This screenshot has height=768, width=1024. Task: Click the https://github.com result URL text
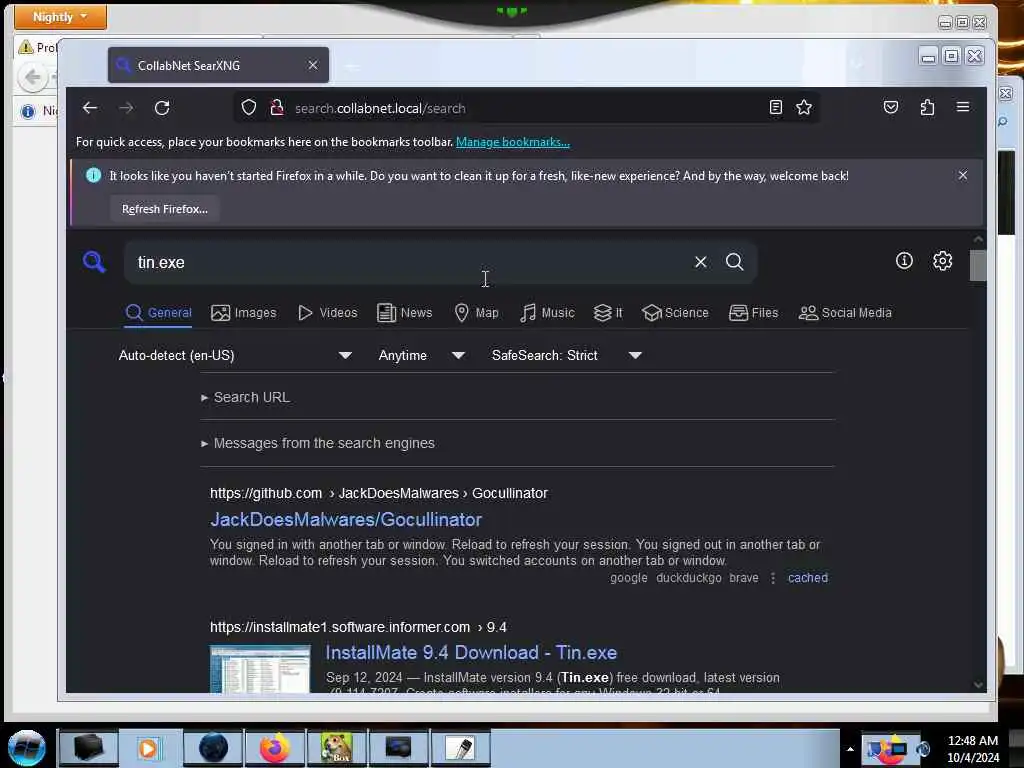click(266, 493)
